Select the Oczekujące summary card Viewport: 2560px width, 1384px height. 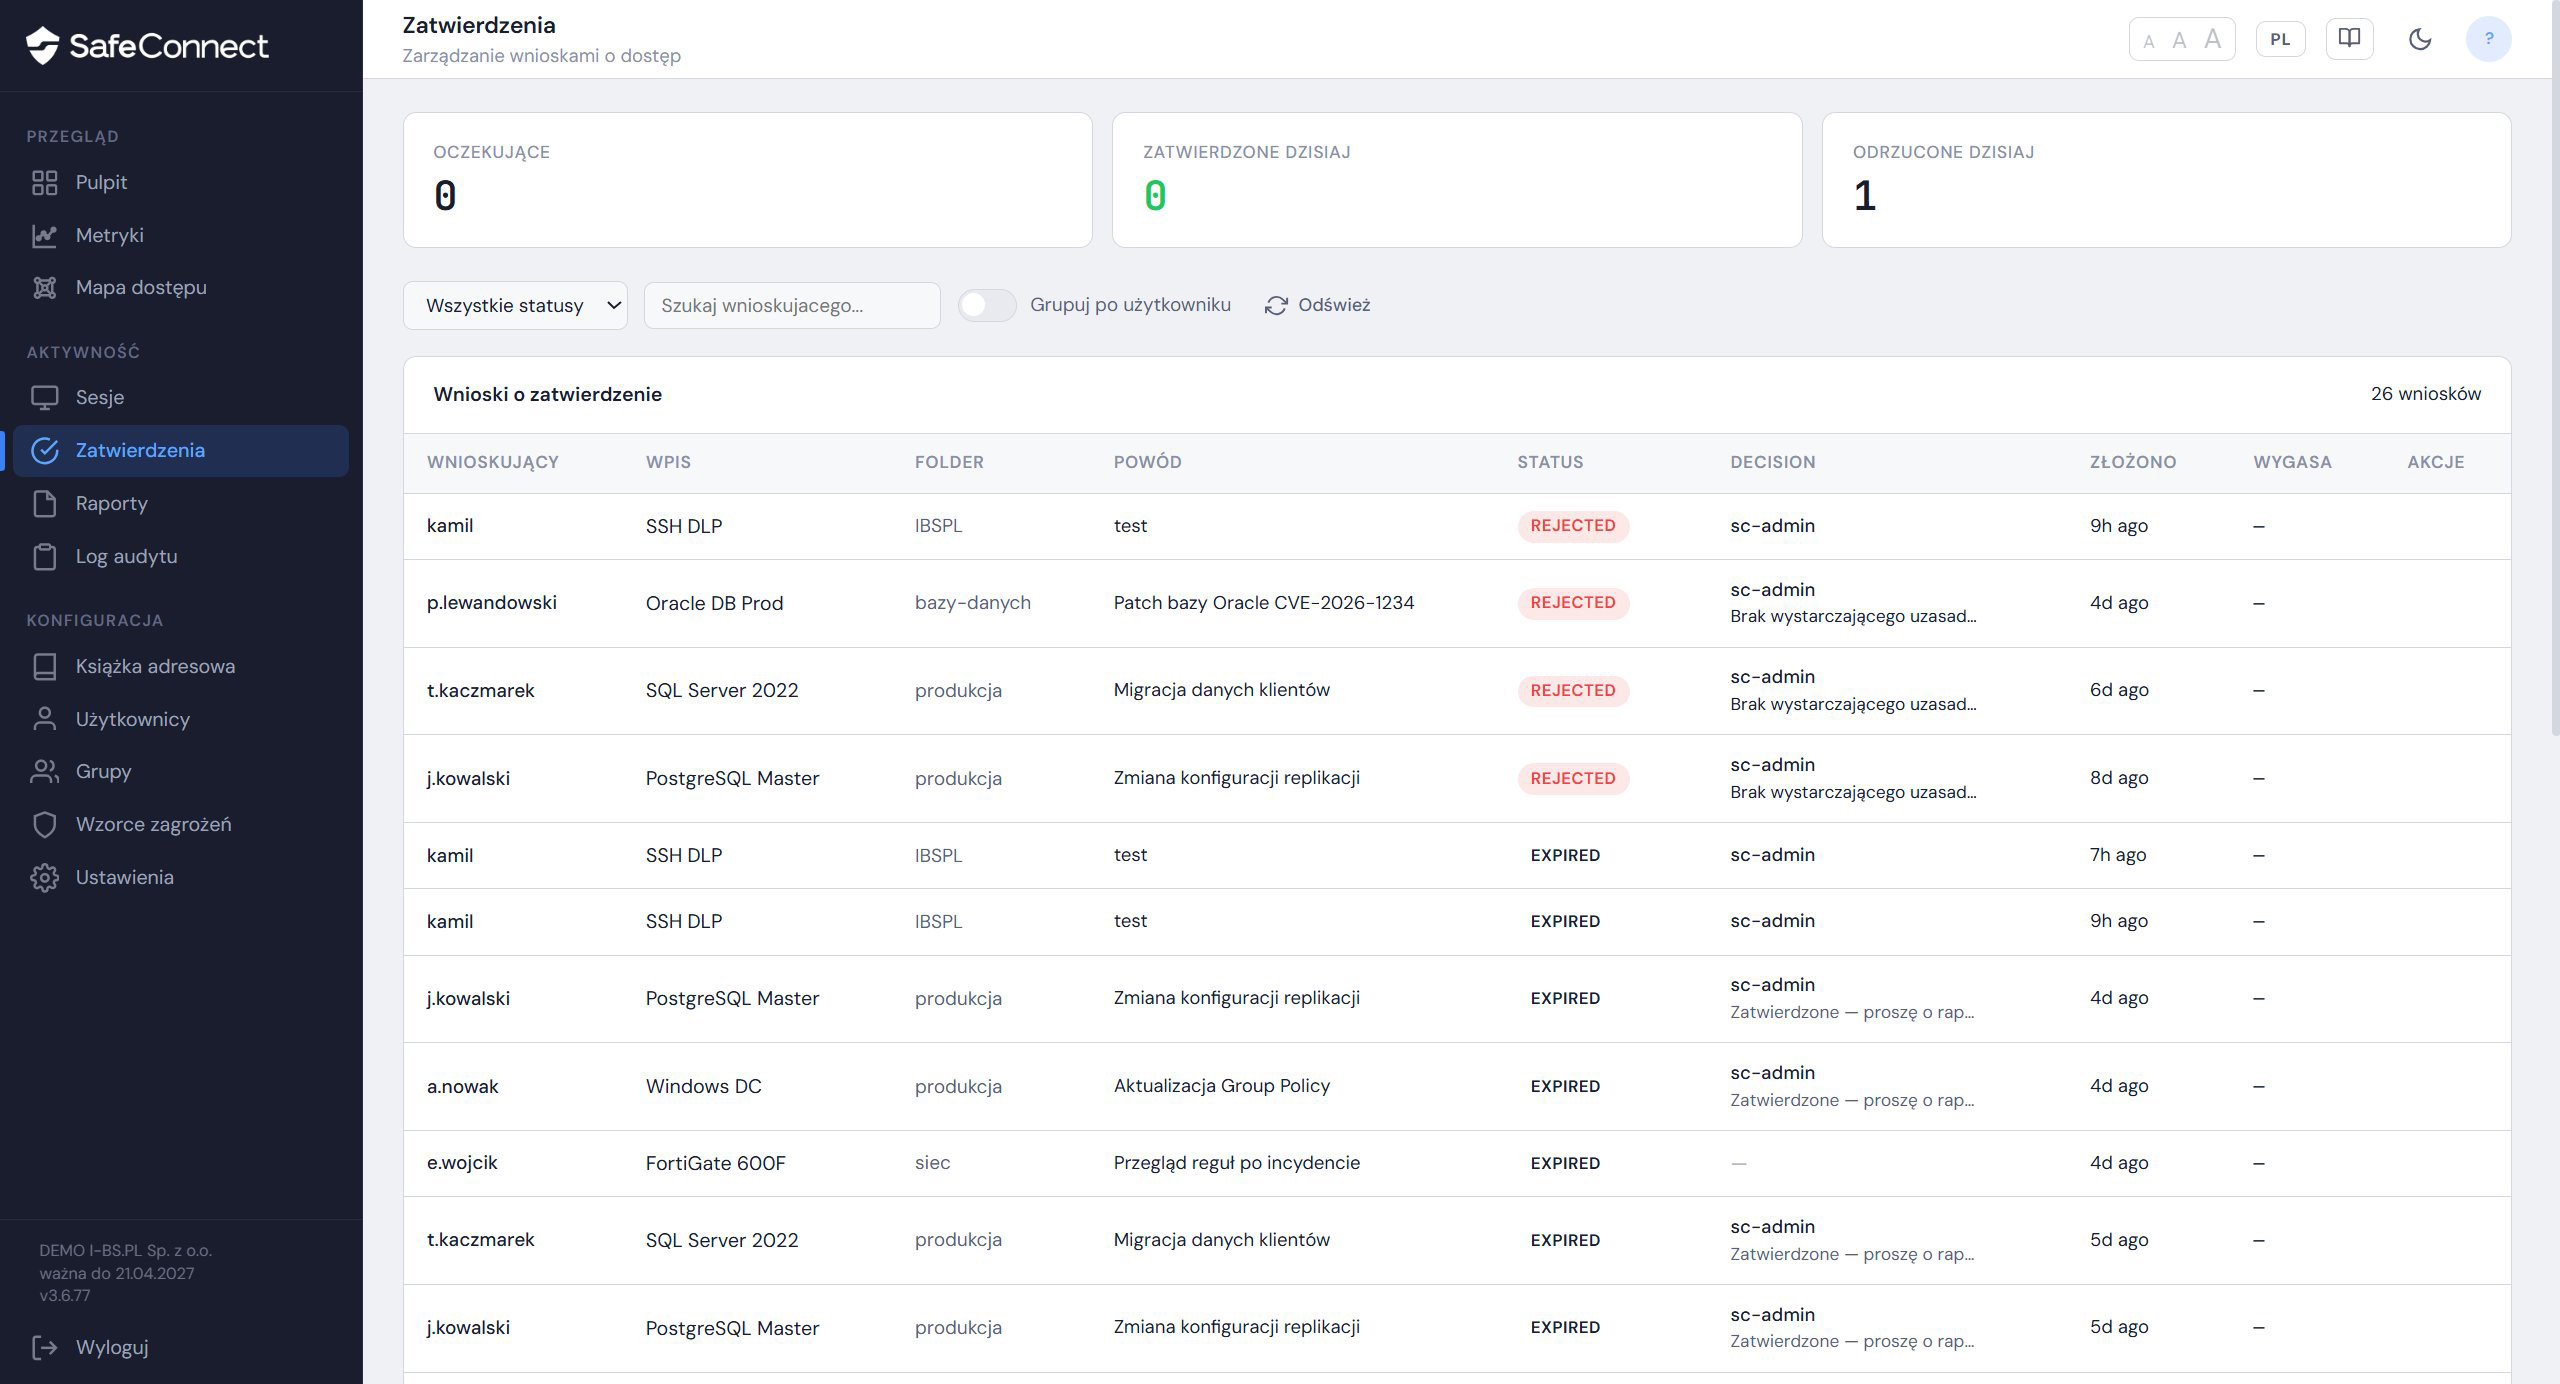point(748,180)
